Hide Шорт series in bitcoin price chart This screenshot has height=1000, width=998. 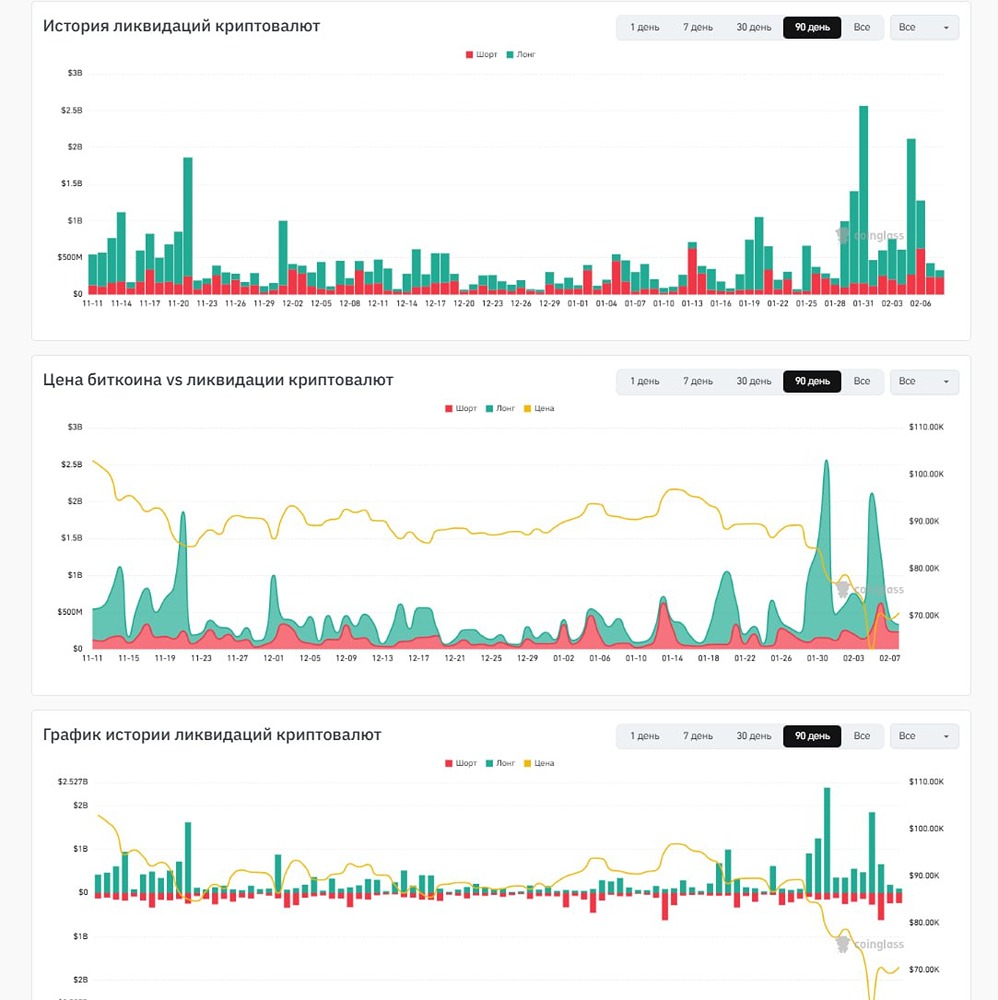tap(461, 409)
